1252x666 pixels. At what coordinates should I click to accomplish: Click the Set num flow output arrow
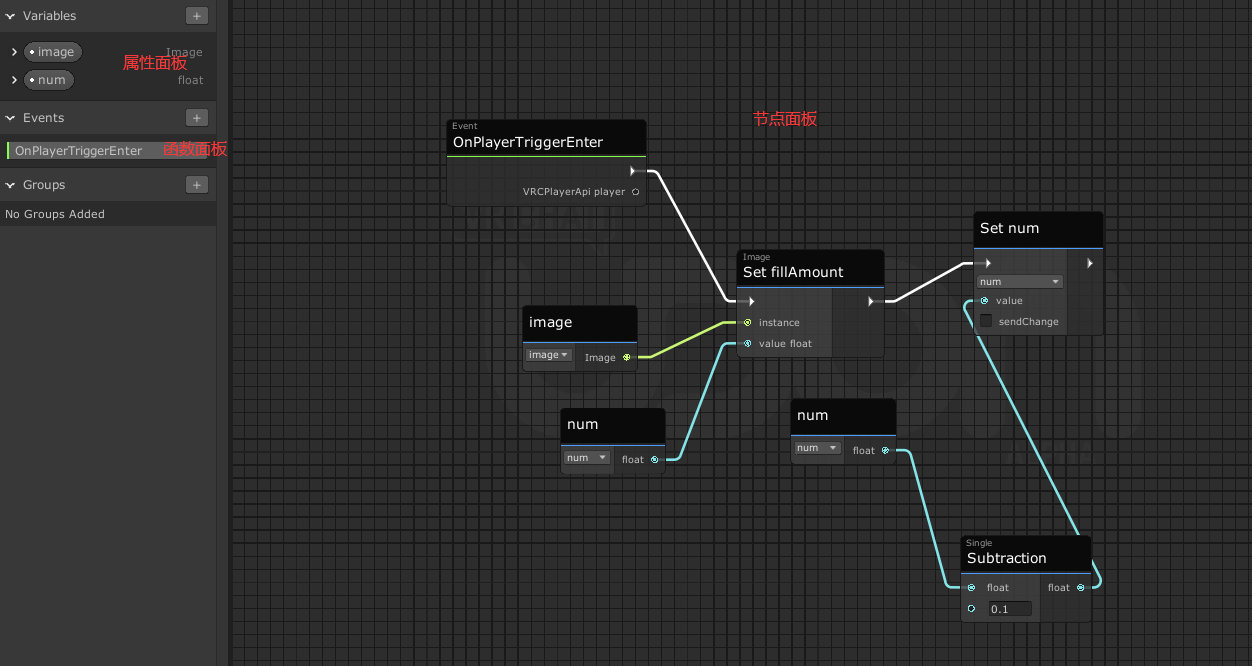1089,263
